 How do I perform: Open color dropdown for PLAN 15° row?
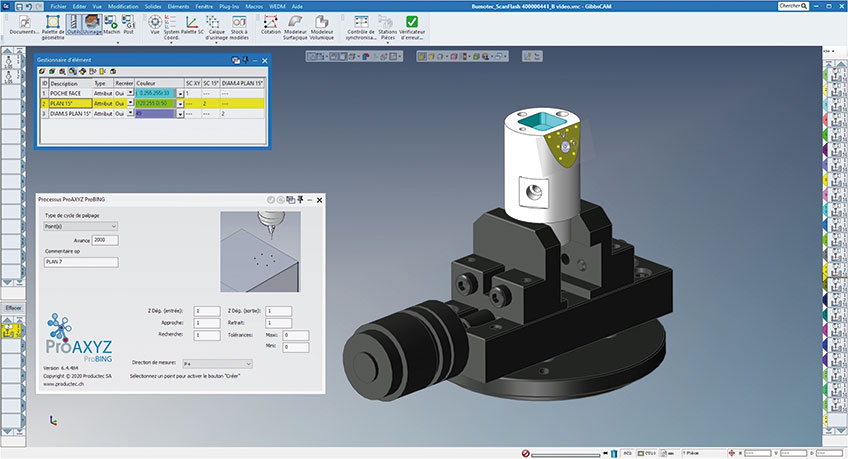pyautogui.click(x=181, y=103)
